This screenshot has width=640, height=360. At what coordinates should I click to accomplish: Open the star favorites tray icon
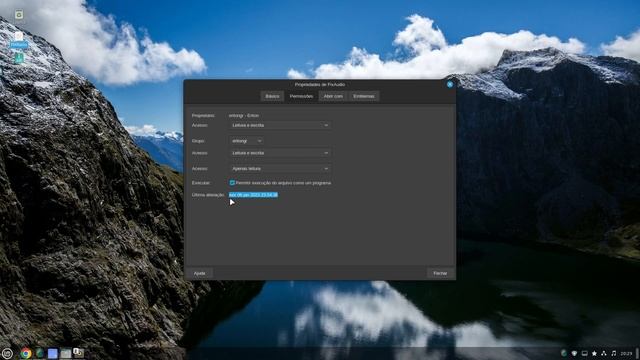click(594, 353)
